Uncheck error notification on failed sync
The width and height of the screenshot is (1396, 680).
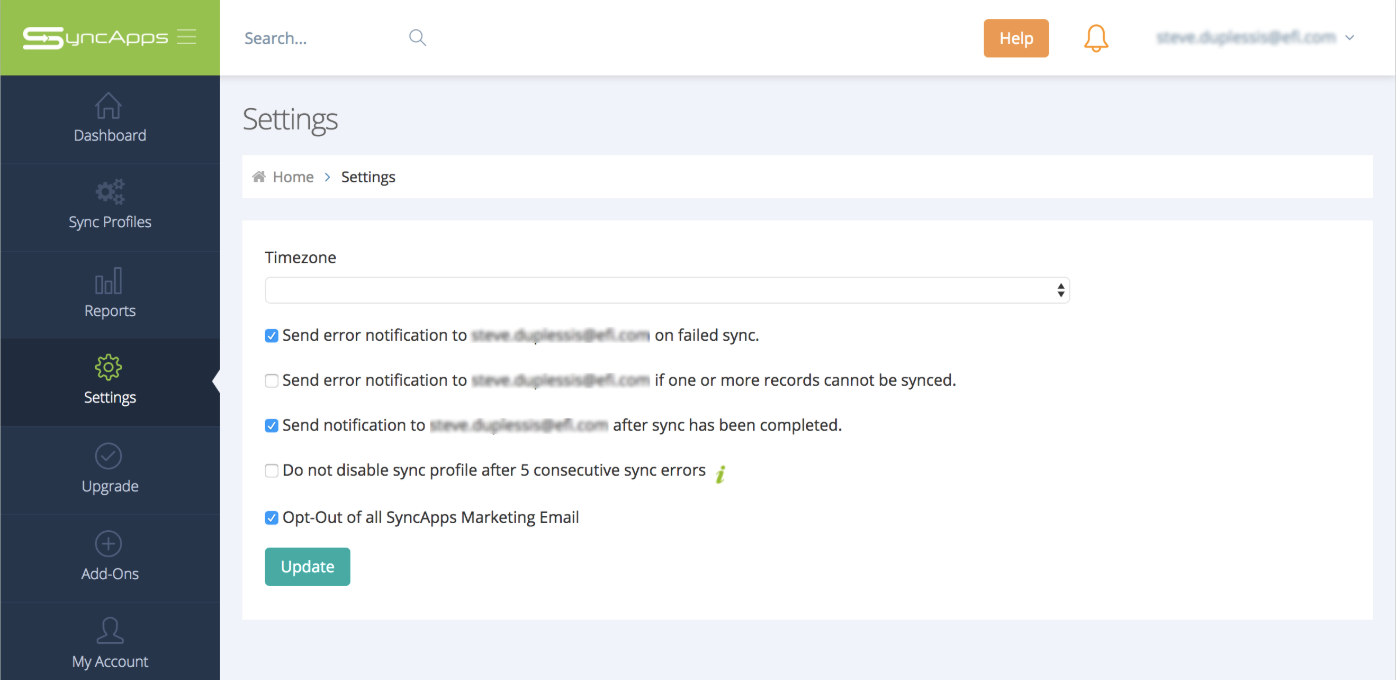pyautogui.click(x=271, y=336)
